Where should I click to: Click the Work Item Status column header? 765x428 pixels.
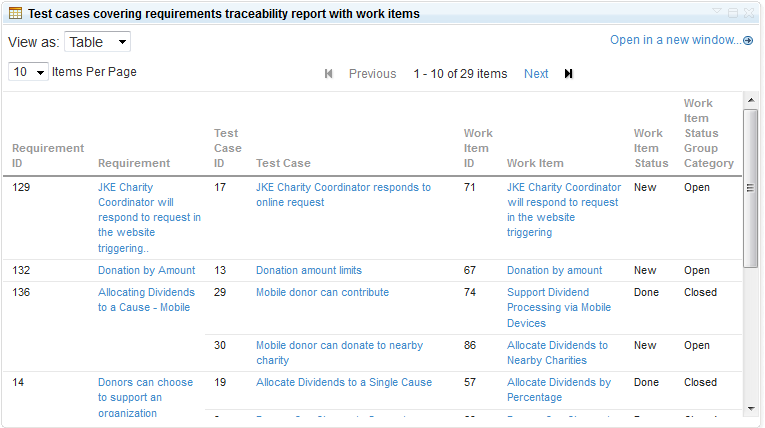(651, 148)
